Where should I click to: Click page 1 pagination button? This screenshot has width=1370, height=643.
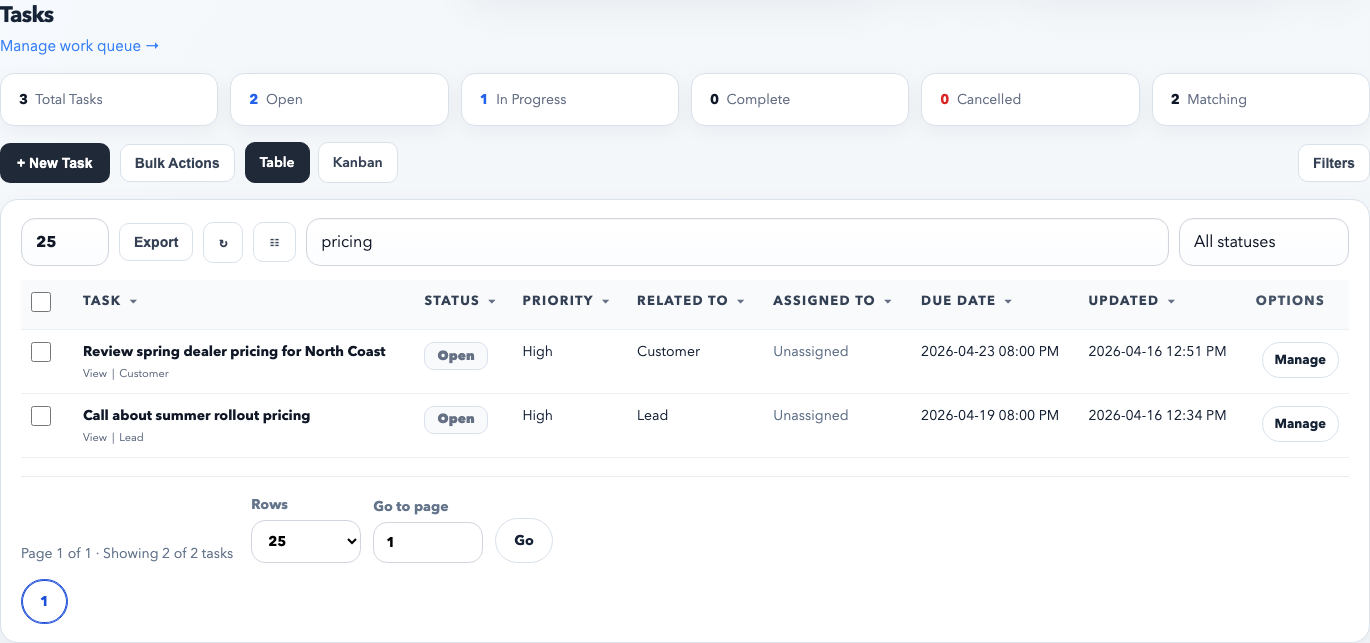[x=44, y=602]
